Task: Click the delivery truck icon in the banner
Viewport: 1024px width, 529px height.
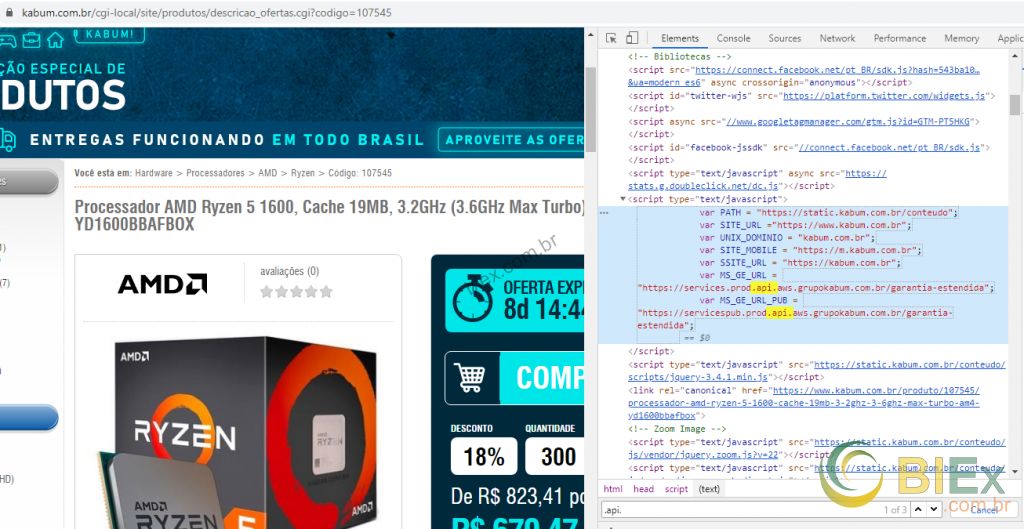Action: pos(7,139)
